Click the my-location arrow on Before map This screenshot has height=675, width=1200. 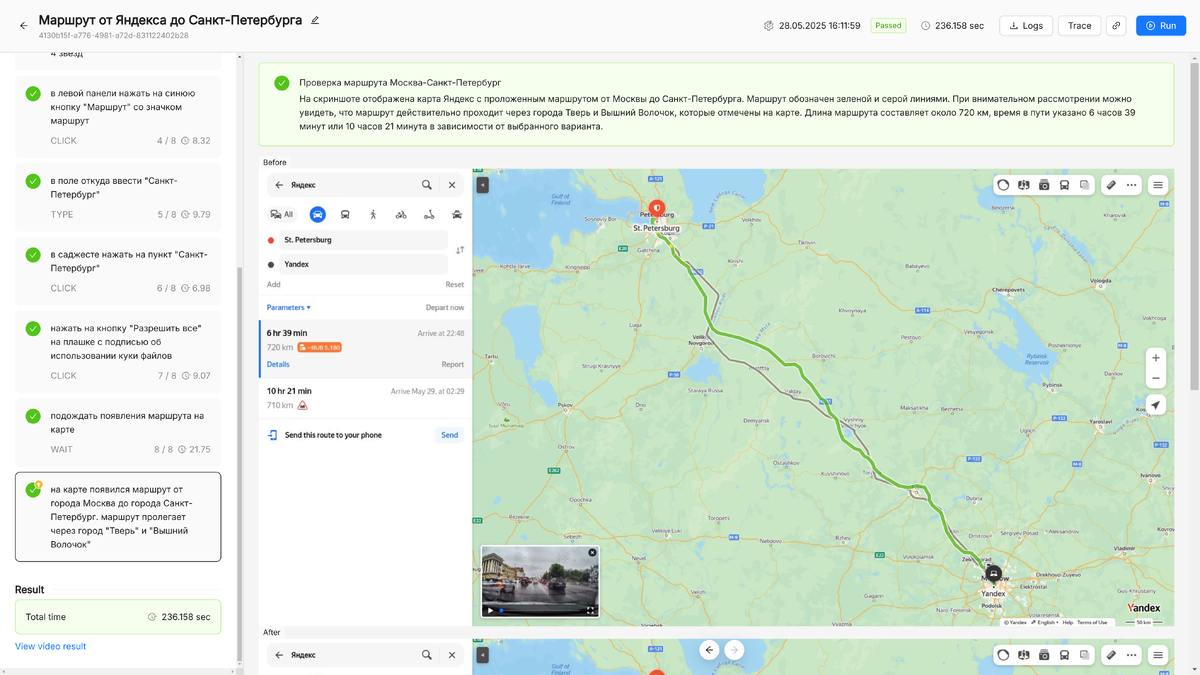1156,405
